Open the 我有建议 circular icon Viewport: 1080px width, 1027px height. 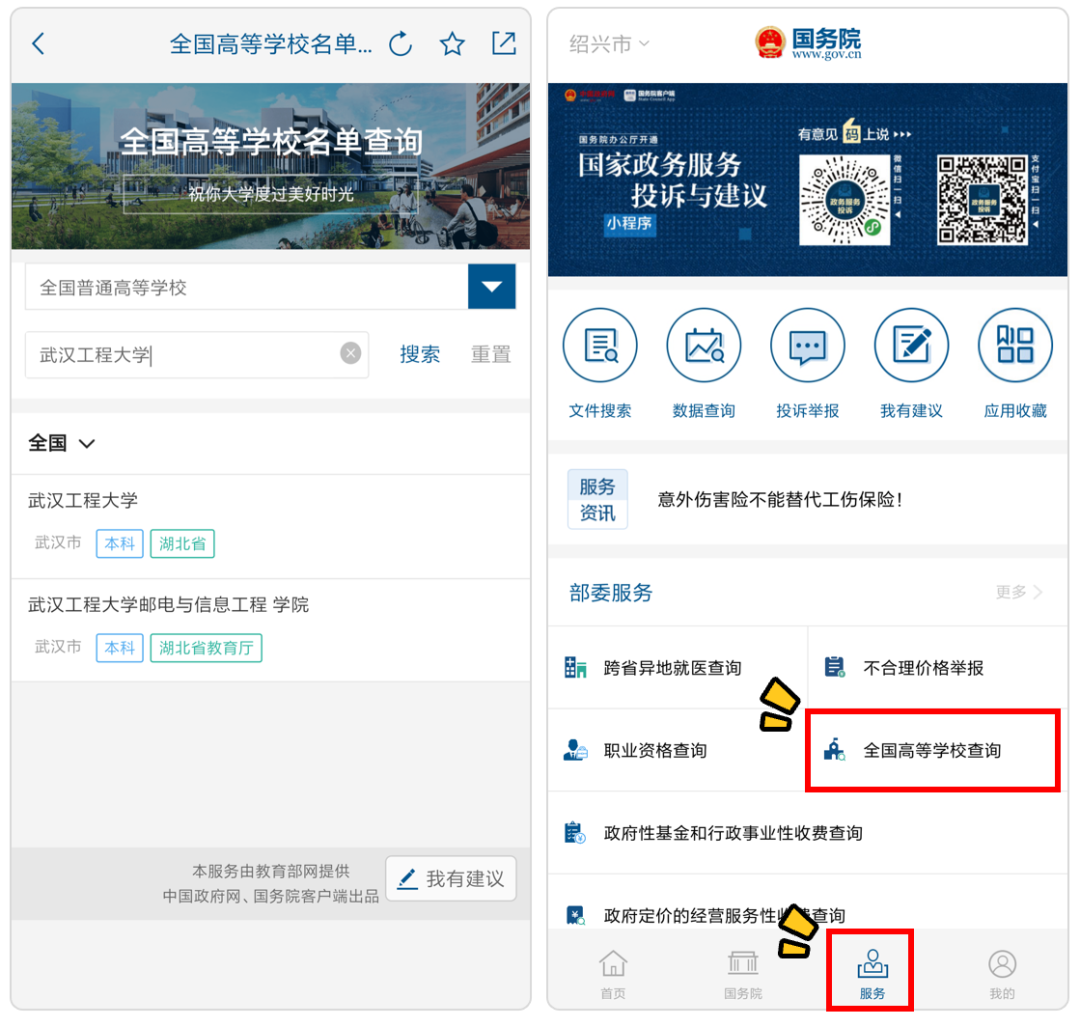point(911,345)
